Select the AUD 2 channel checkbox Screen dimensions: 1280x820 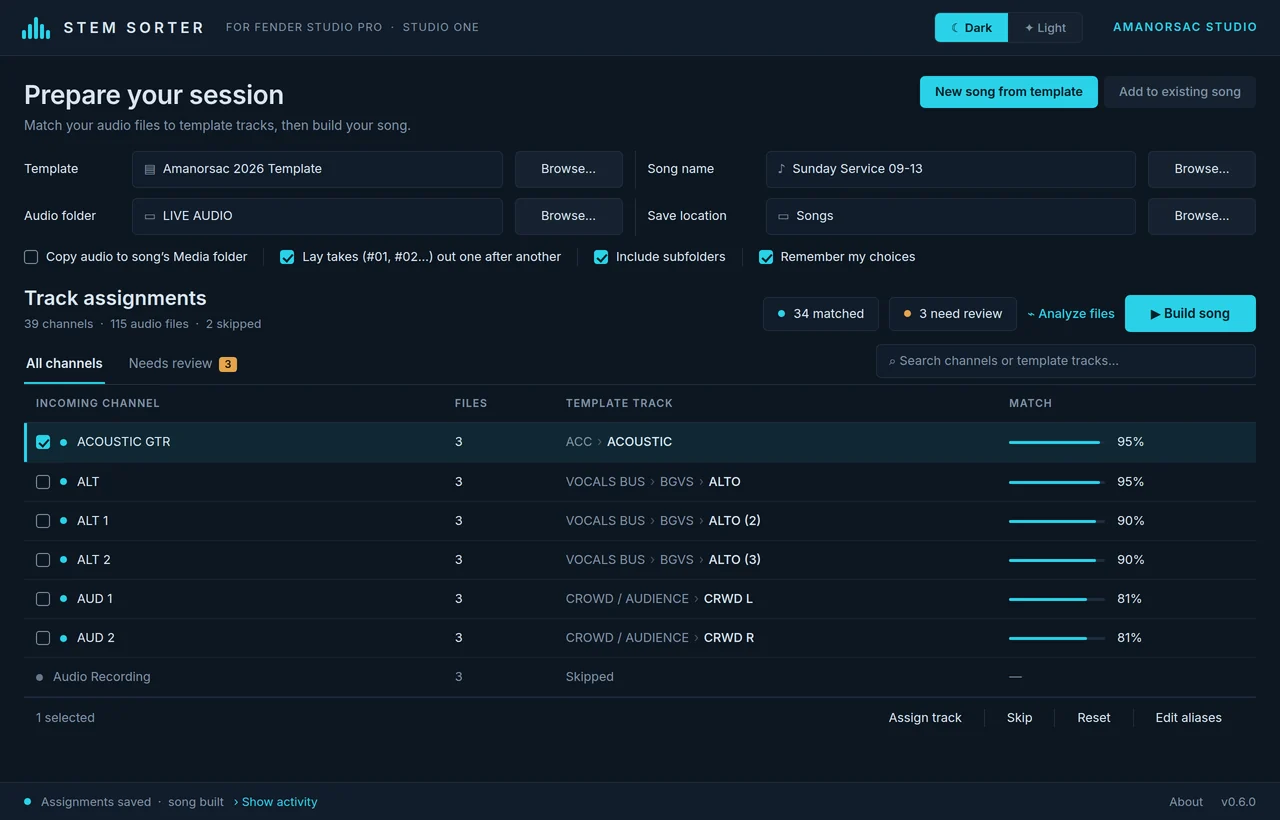[43, 638]
